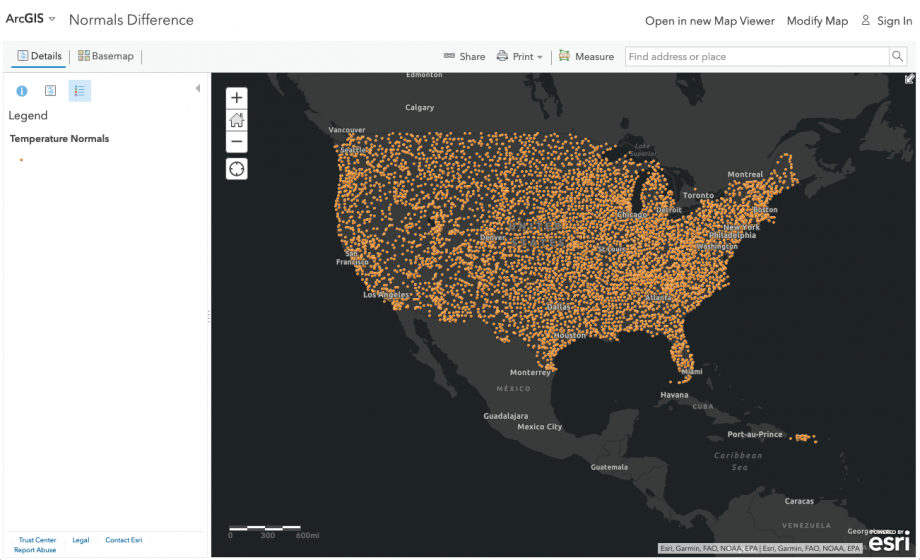Open the Legal link
The width and height of the screenshot is (920, 560).
[80, 540]
